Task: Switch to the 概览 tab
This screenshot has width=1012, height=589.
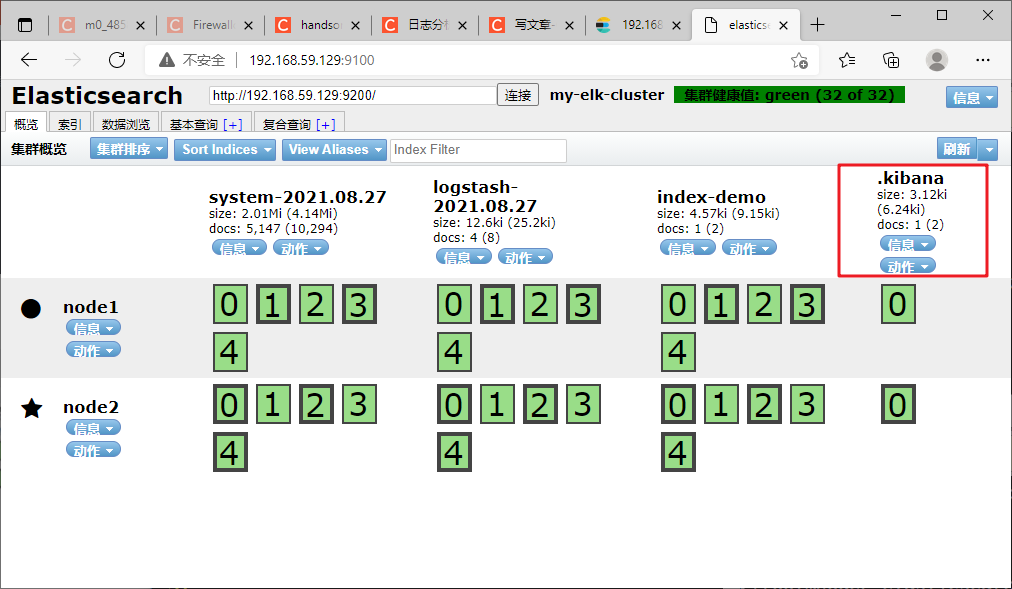Action: coord(26,123)
